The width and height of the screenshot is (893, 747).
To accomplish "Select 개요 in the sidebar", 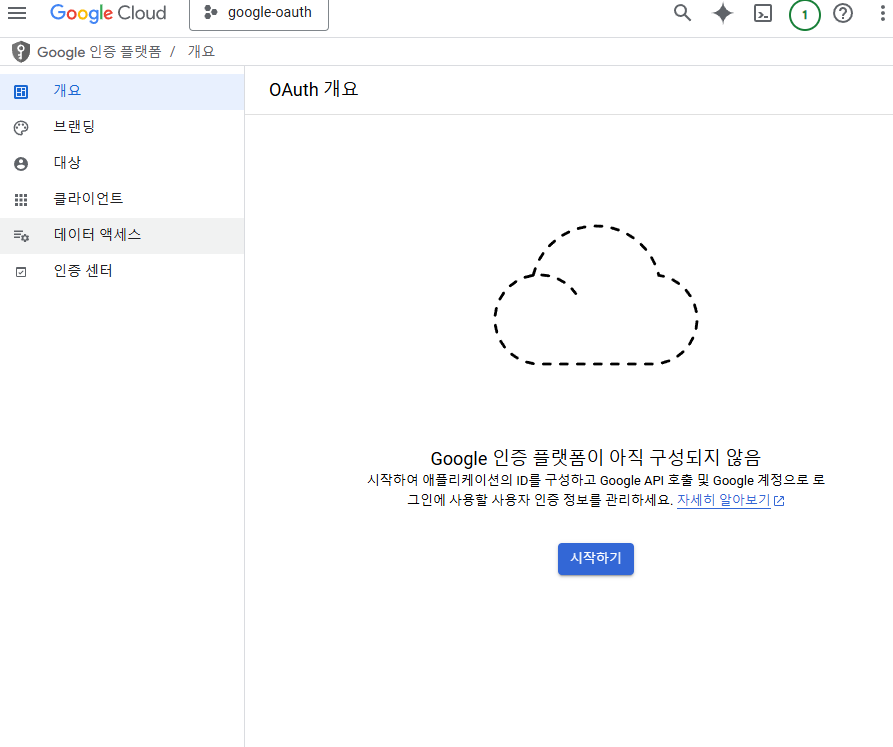I will tap(122, 92).
